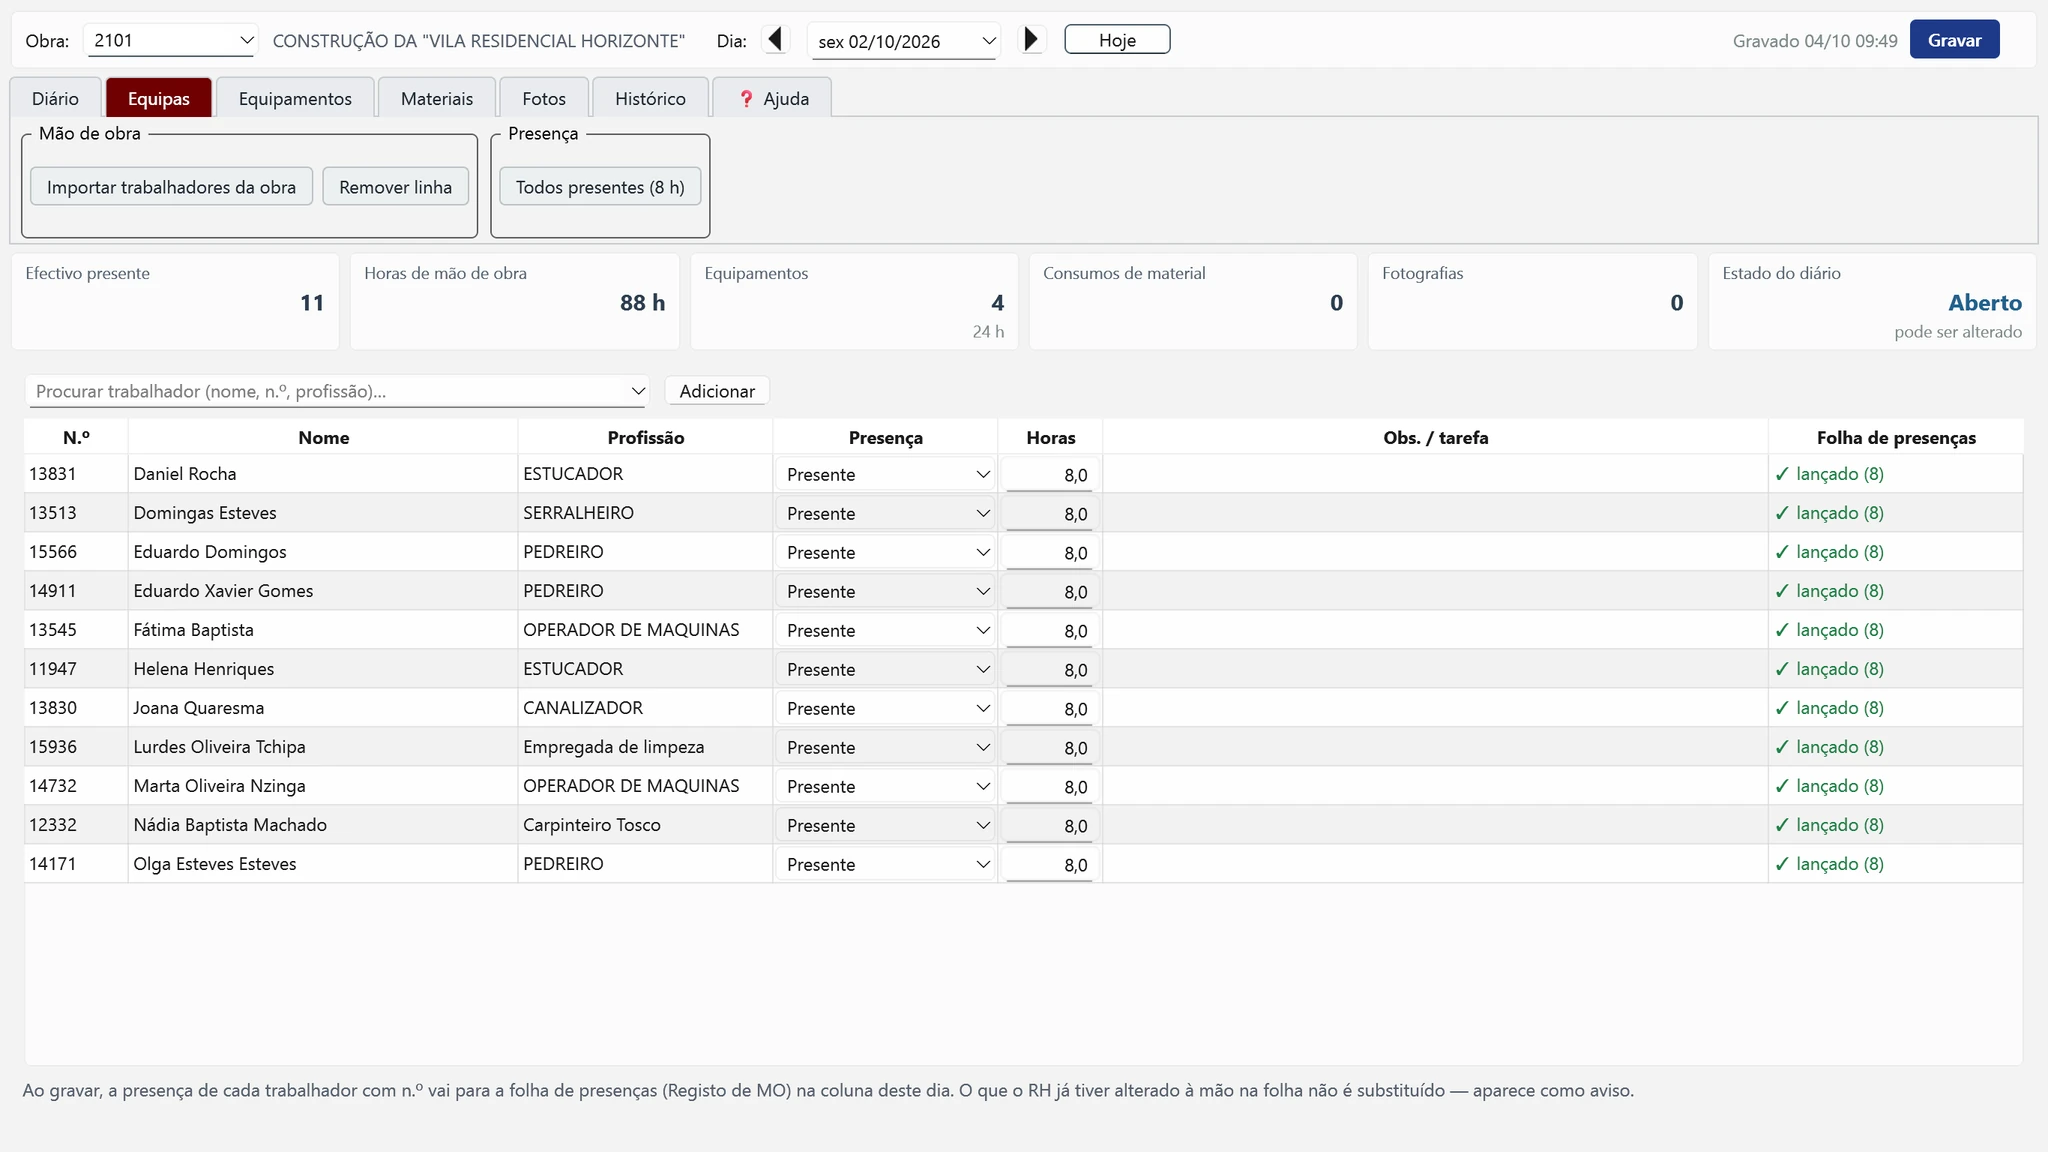
Task: Edit hours field for Helena Henriques
Action: [1050, 669]
